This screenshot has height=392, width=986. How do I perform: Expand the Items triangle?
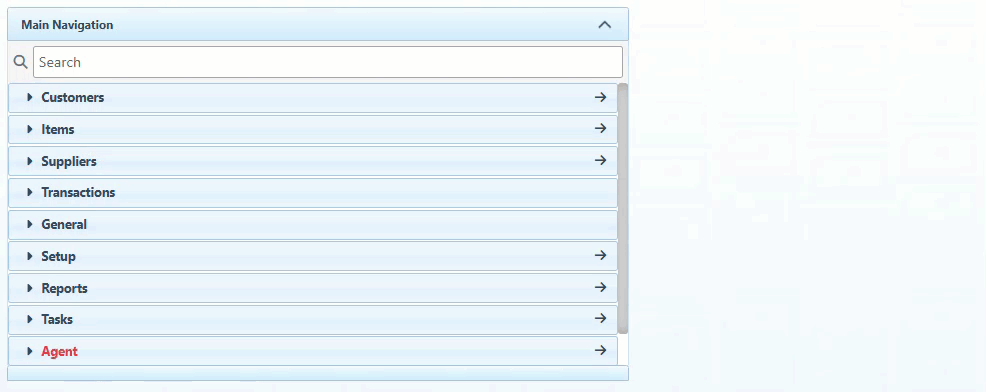[30, 129]
